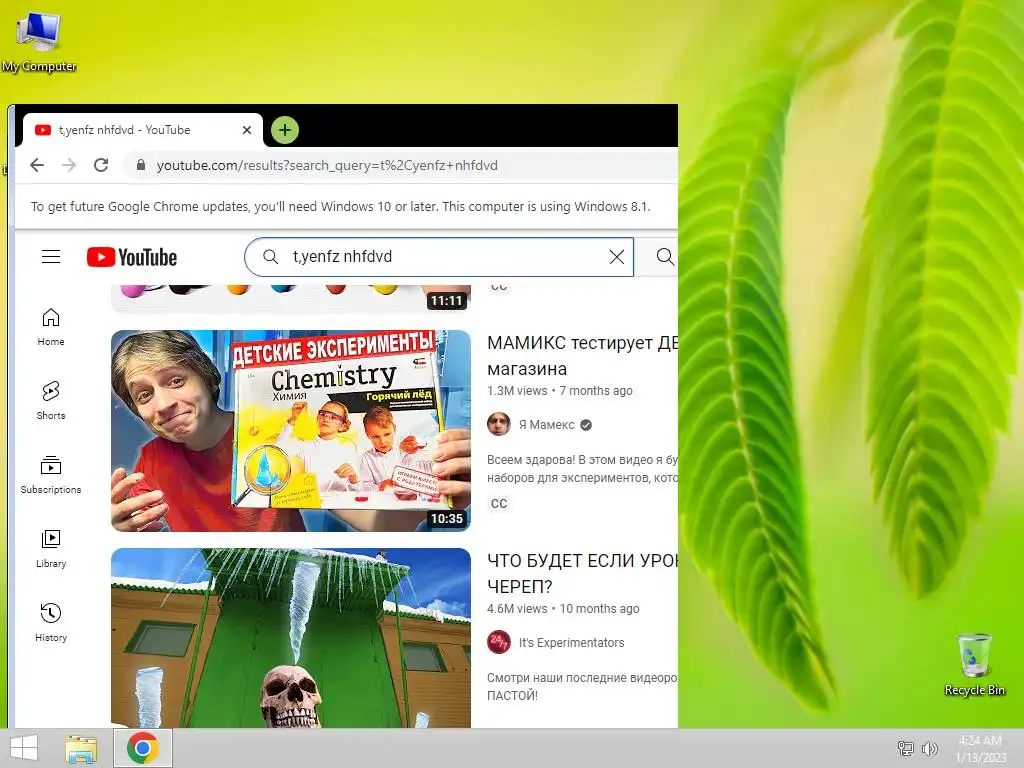Open video titled 'ЧТО БУДЕТ ЕСЛИ'
Image resolution: width=1024 pixels, height=768 pixels.
583,573
